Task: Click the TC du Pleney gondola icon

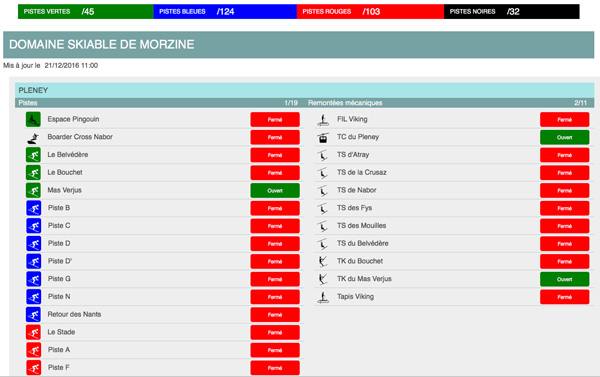Action: [323, 137]
